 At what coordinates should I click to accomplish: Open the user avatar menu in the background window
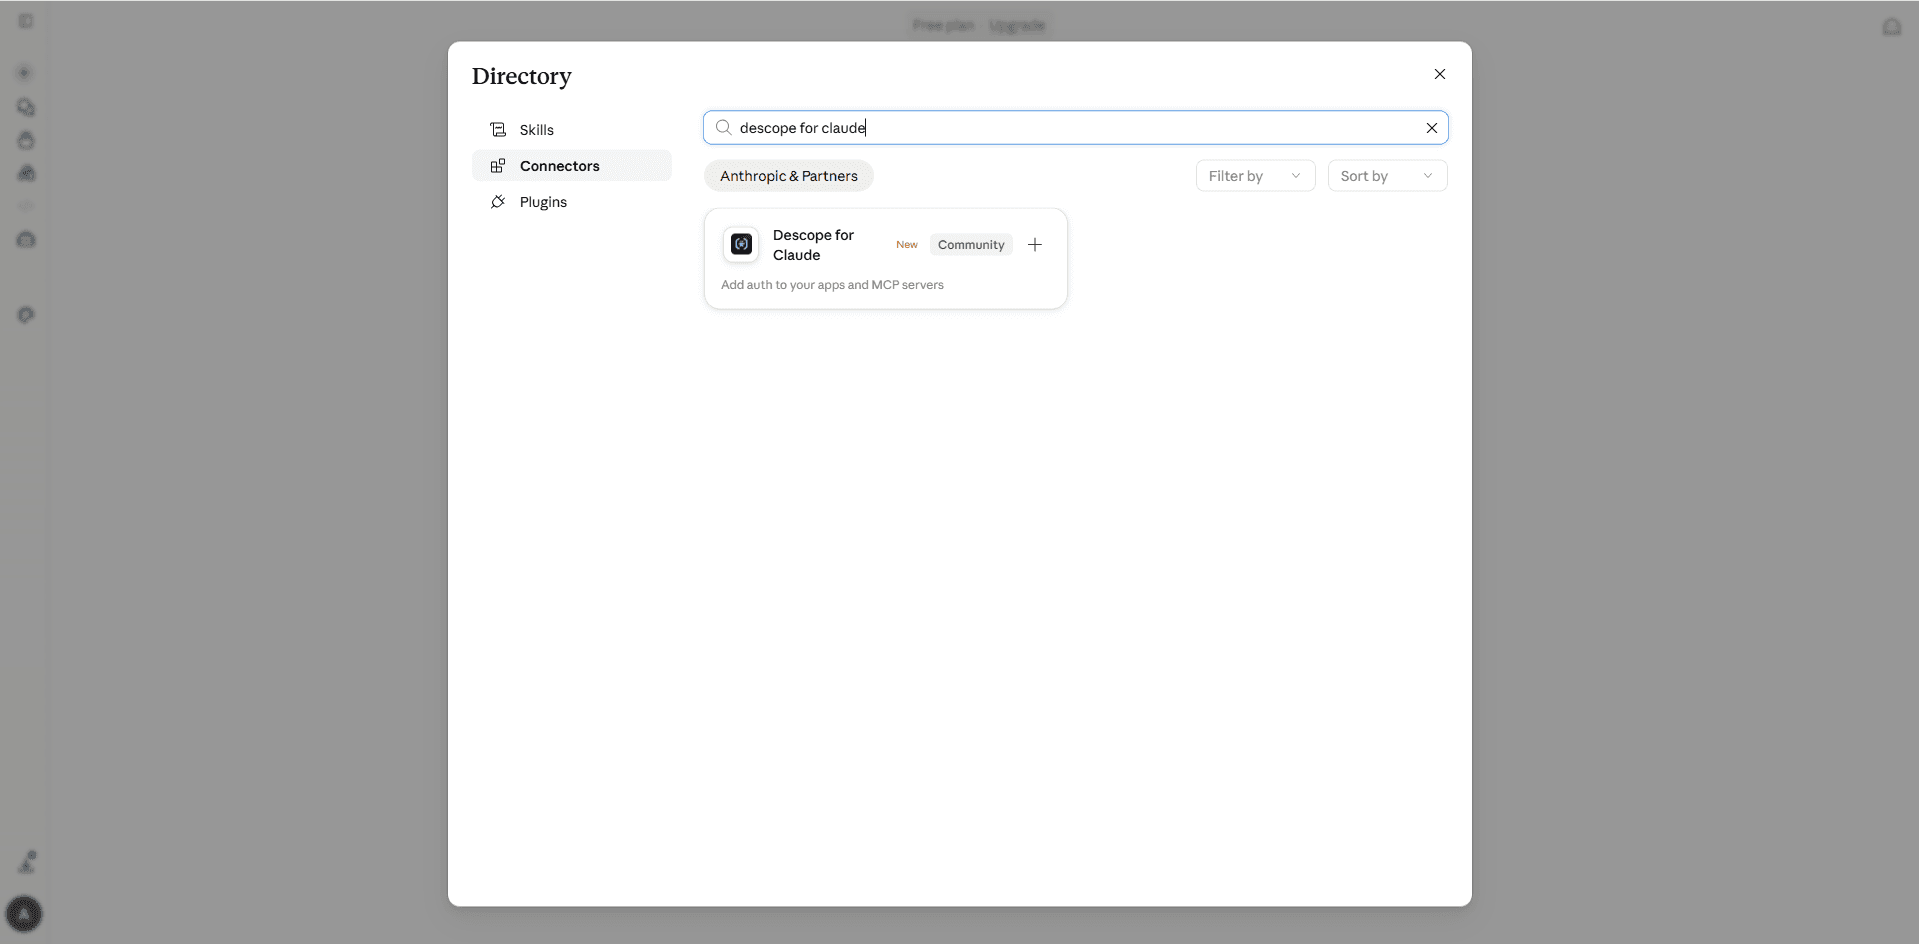tap(24, 914)
